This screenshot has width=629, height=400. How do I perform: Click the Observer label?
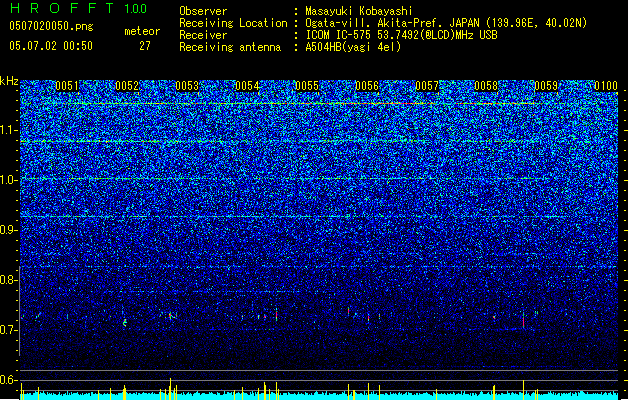[x=203, y=11]
